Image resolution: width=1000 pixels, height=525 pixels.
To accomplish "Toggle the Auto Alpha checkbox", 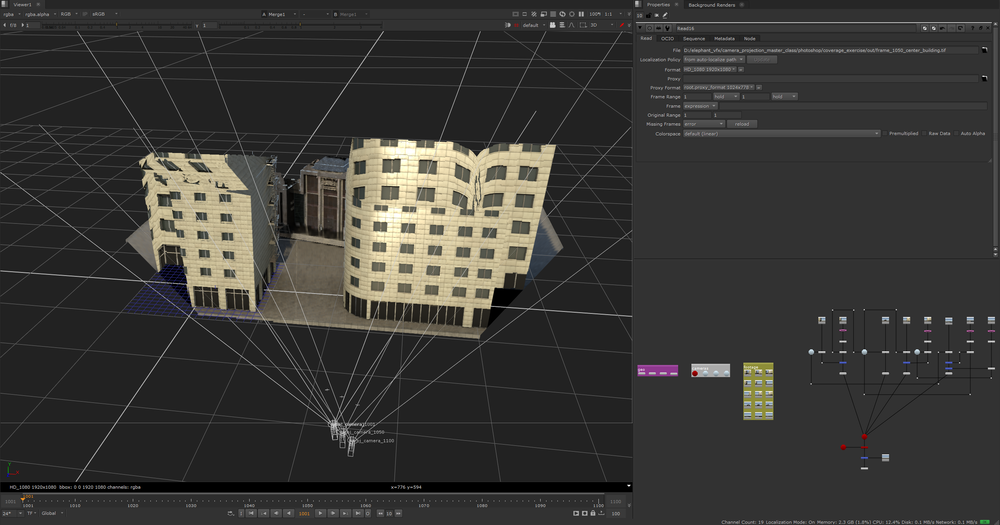I will click(x=957, y=133).
